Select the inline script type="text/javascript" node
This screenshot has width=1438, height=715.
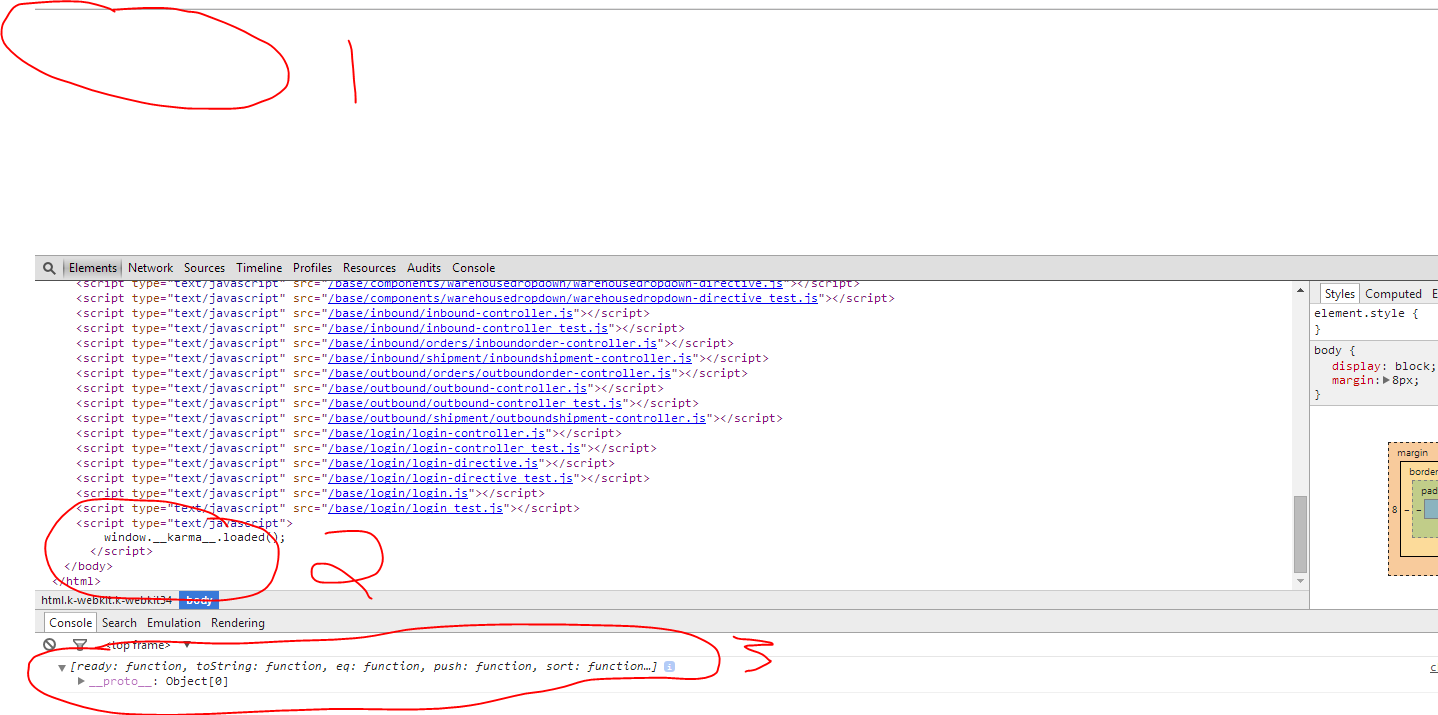(184, 523)
